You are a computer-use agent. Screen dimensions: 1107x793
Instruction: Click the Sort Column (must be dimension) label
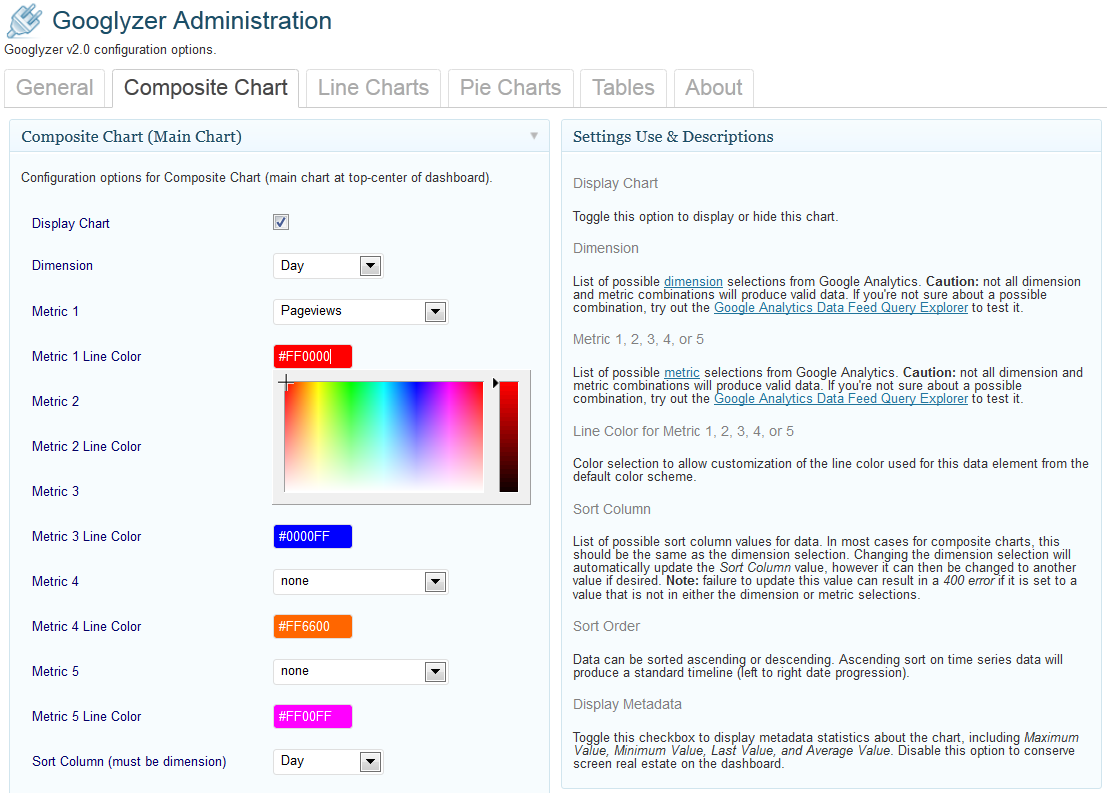(x=129, y=761)
